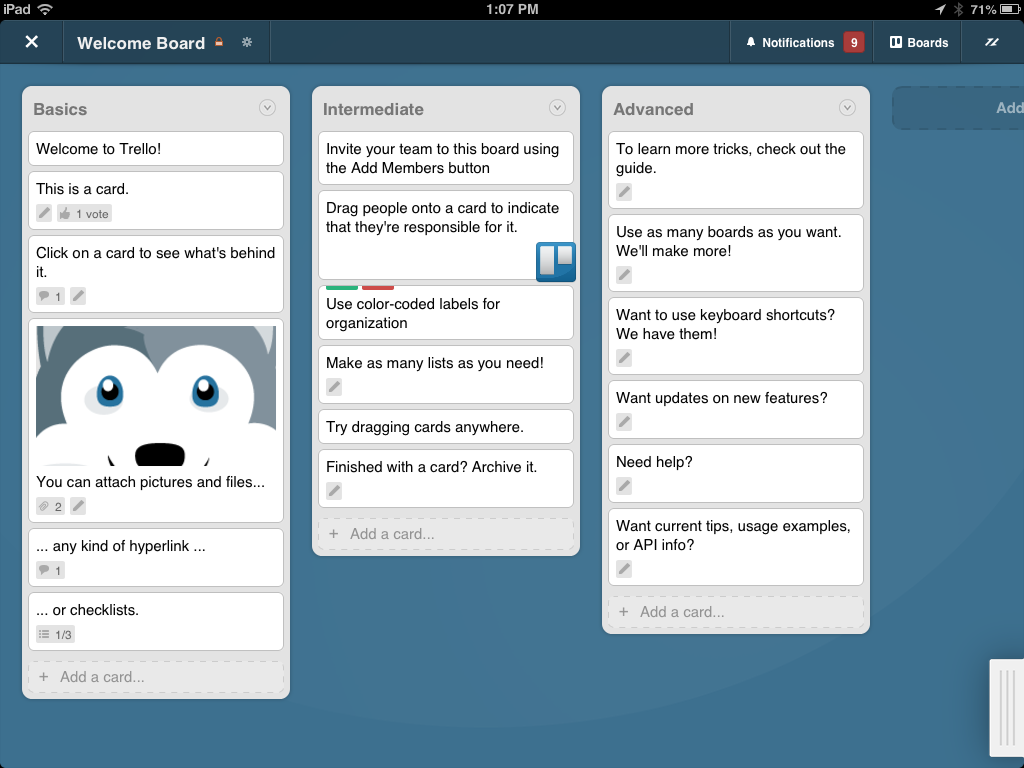Viewport: 1024px width, 768px height.
Task: Open the 'This is a card.' card
Action: coord(156,200)
